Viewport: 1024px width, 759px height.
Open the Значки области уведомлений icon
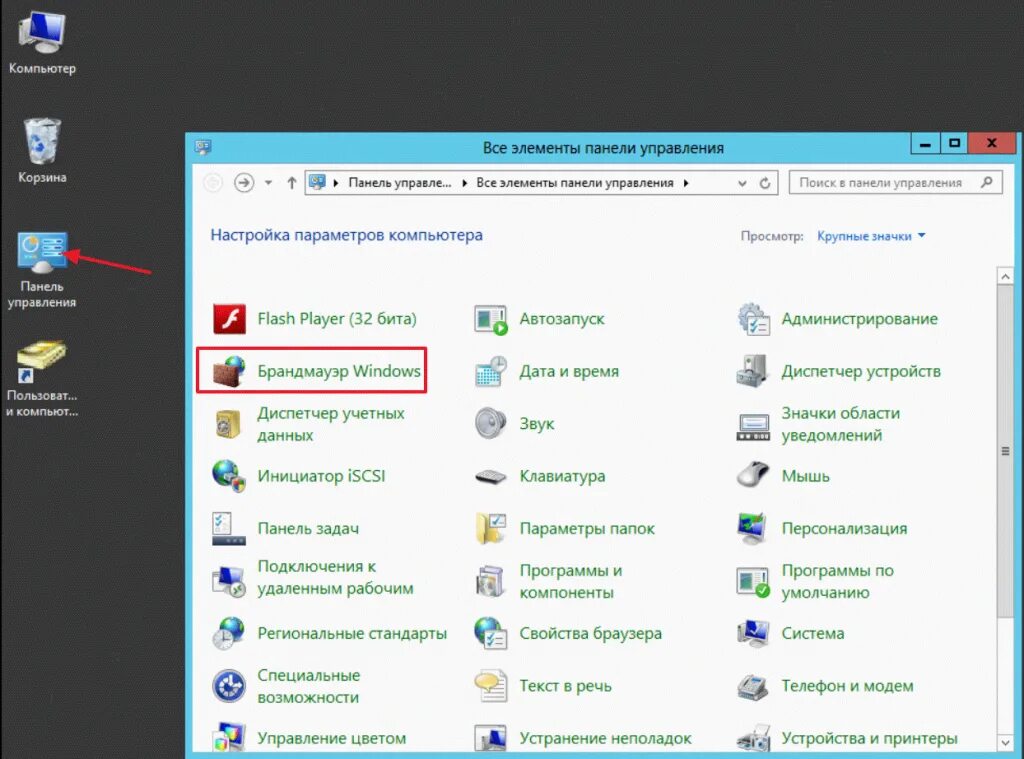[x=753, y=427]
